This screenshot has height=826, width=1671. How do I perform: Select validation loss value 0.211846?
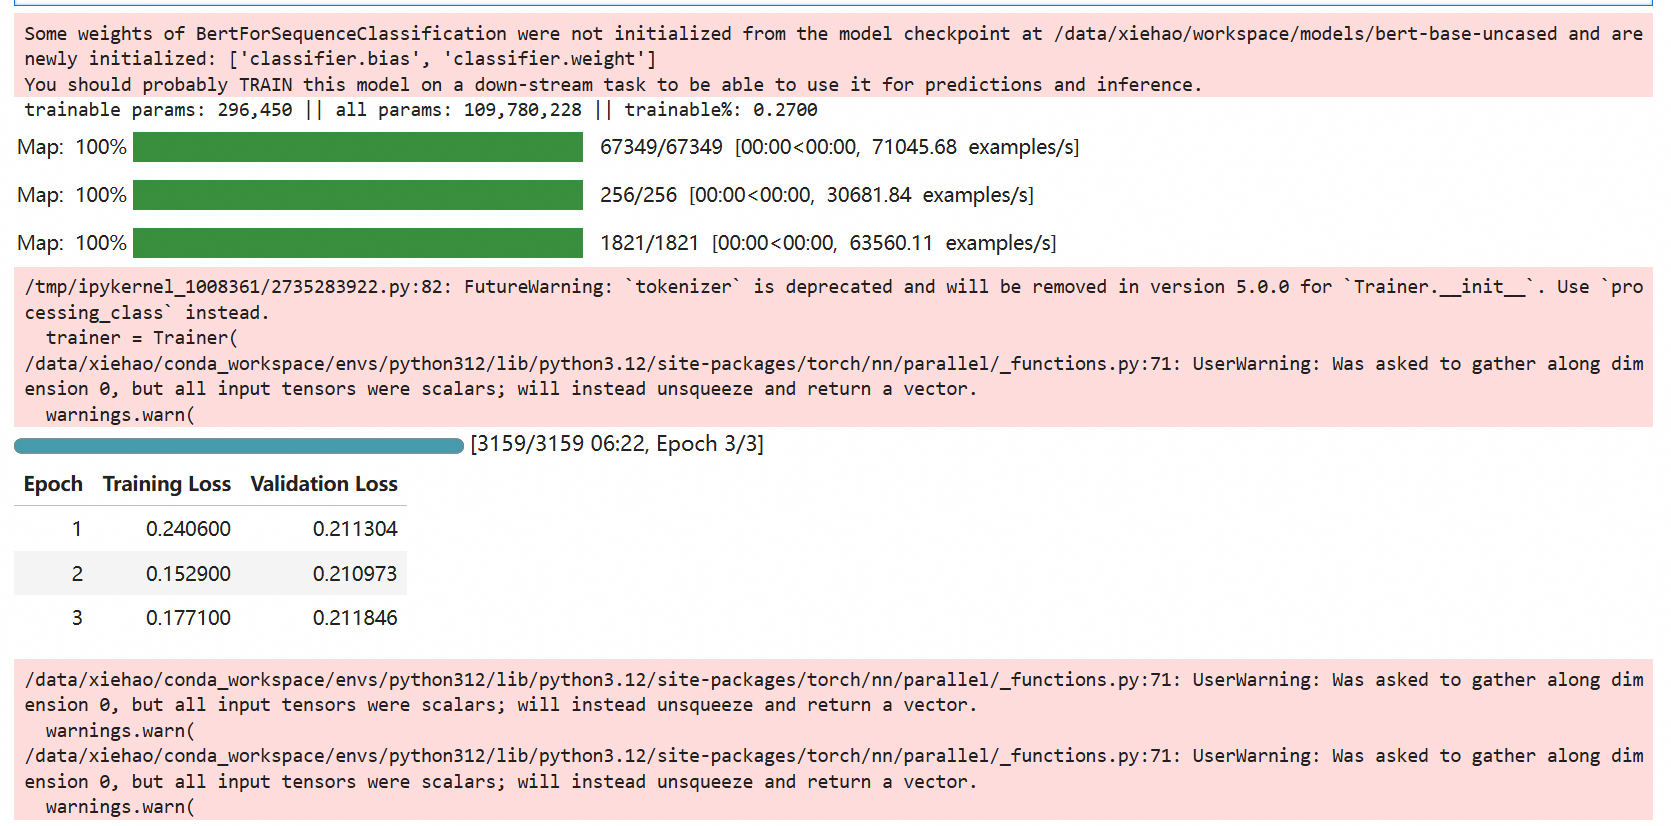[355, 618]
